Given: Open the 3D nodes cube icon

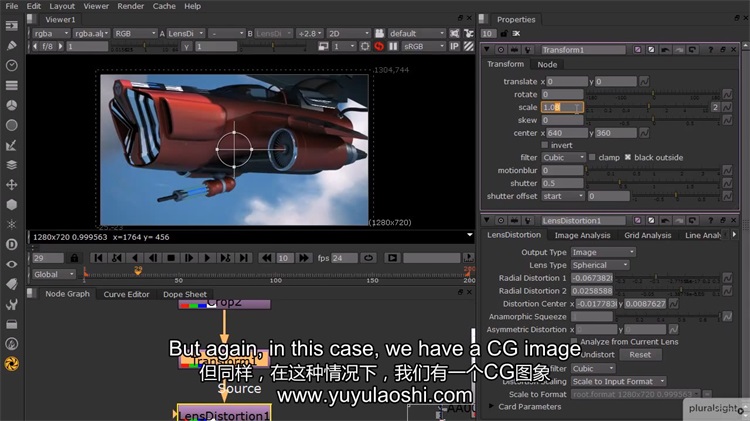Looking at the screenshot, I should click(11, 204).
